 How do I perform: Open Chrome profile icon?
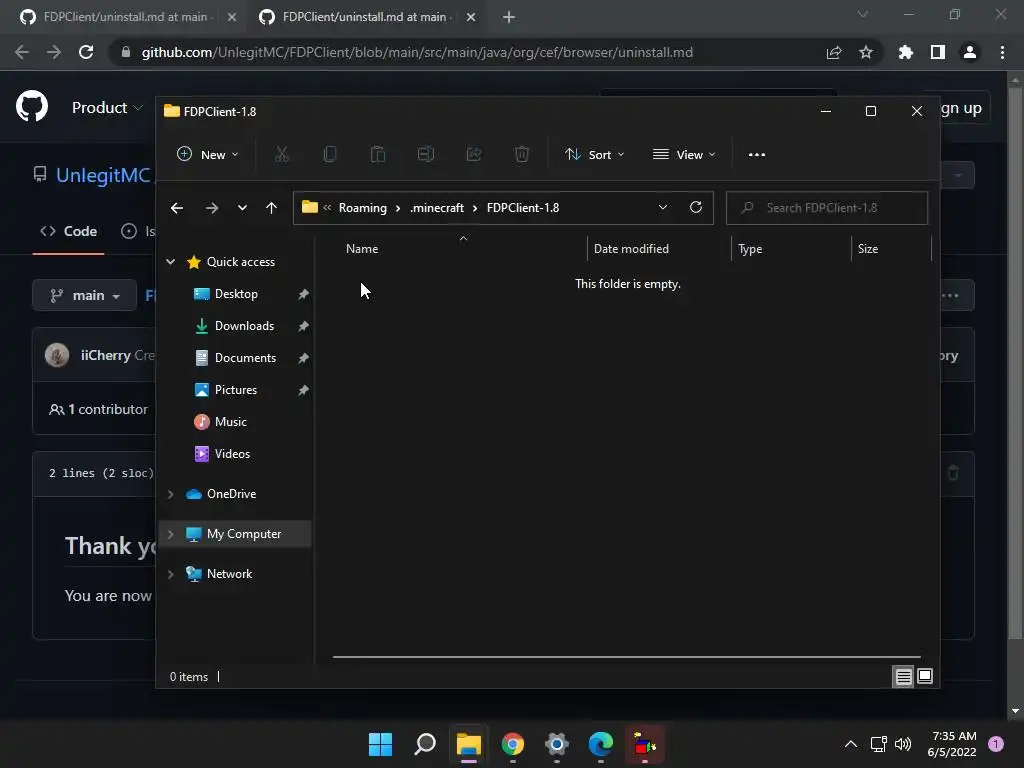coord(970,52)
